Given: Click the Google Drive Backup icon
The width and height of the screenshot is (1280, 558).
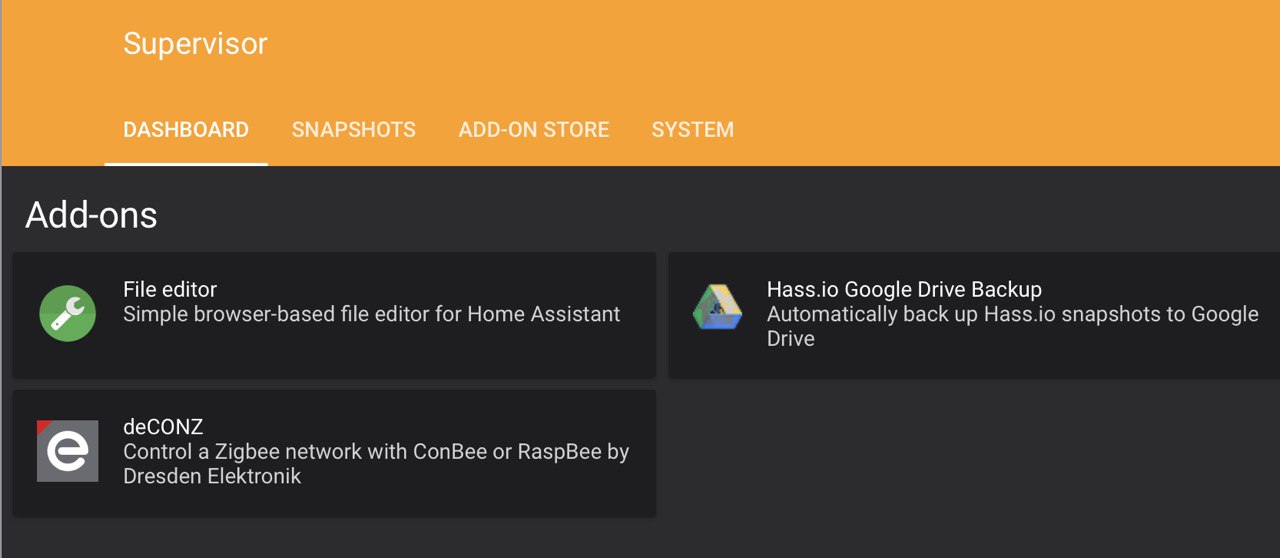Looking at the screenshot, I should pos(718,307).
